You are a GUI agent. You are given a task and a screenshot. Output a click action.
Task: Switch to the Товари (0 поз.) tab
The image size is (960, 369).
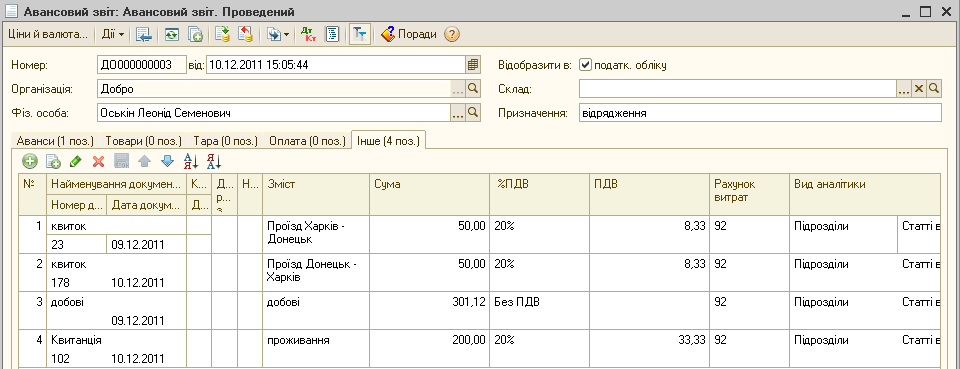coord(144,141)
